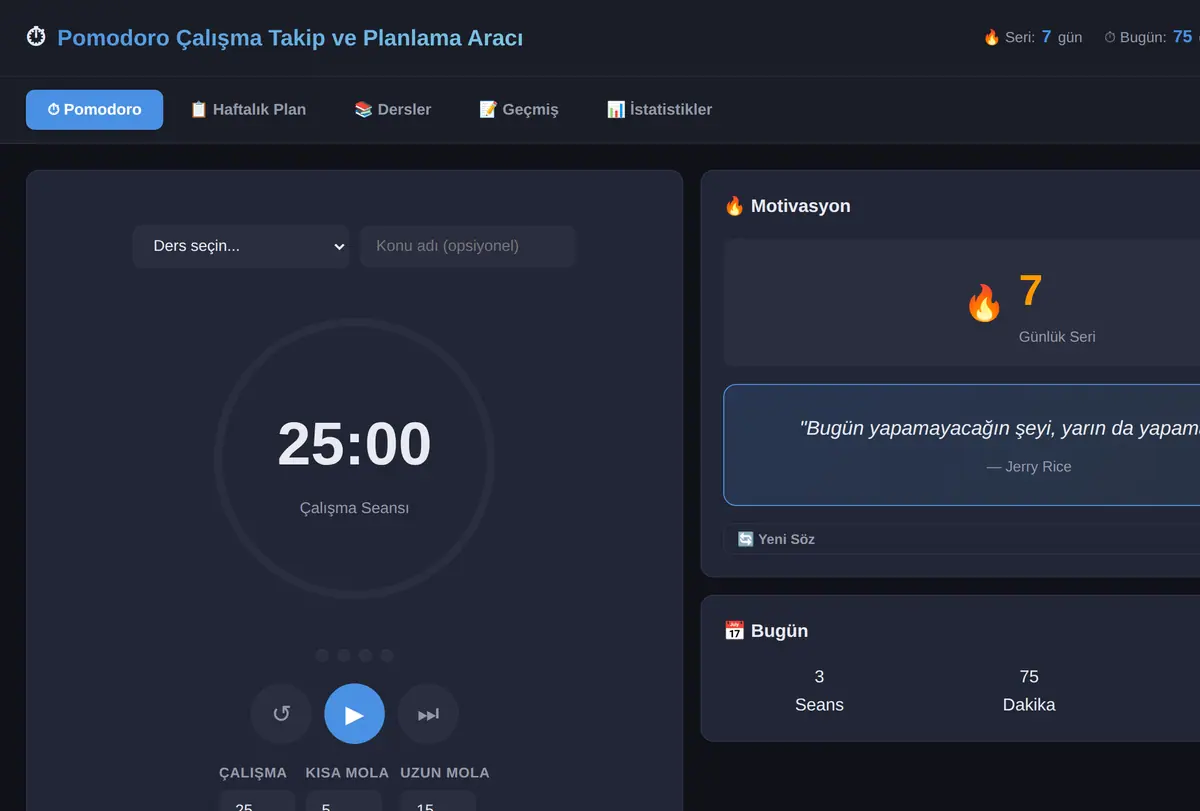Click the KISA MOLA duration label
This screenshot has width=1200, height=811.
[x=347, y=773]
